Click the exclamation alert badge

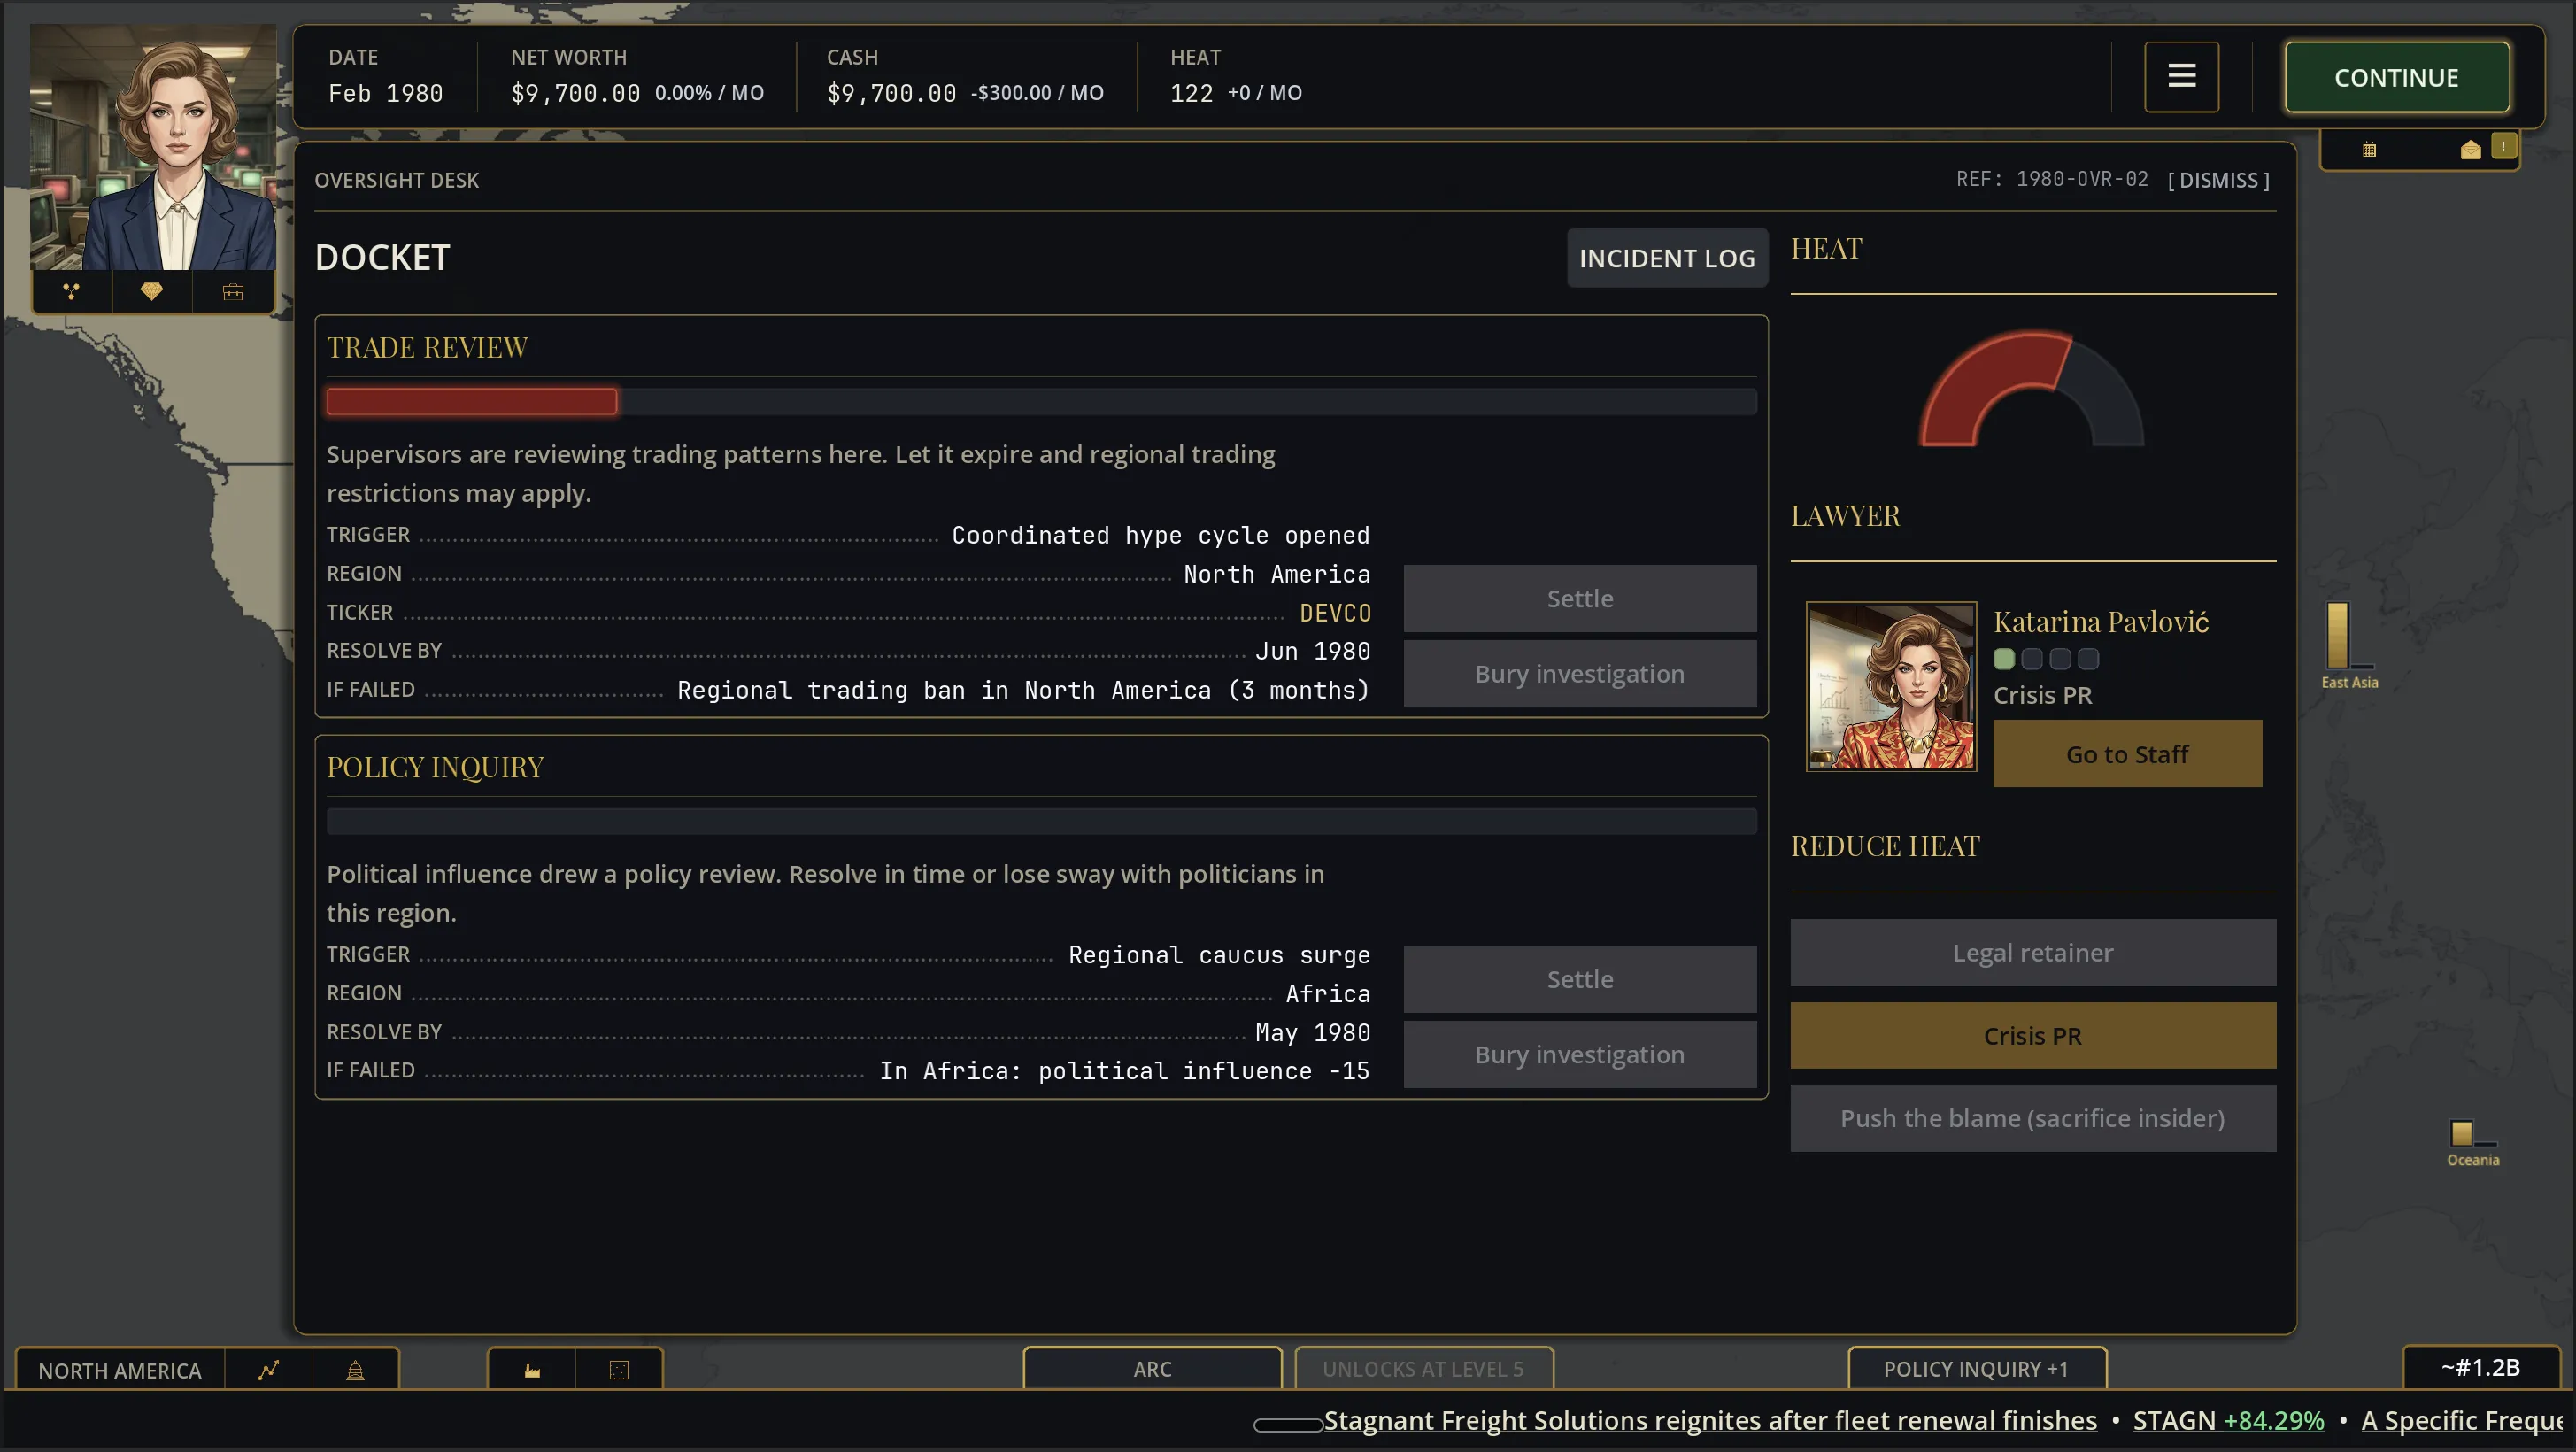[x=2503, y=146]
